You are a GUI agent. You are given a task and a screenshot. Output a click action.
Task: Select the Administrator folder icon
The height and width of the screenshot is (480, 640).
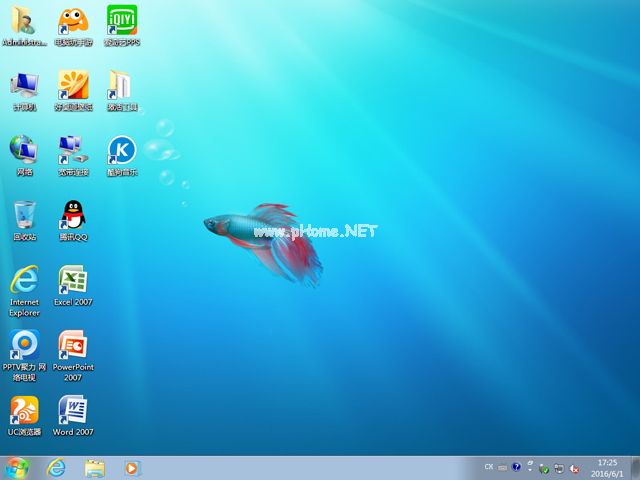pos(24,20)
